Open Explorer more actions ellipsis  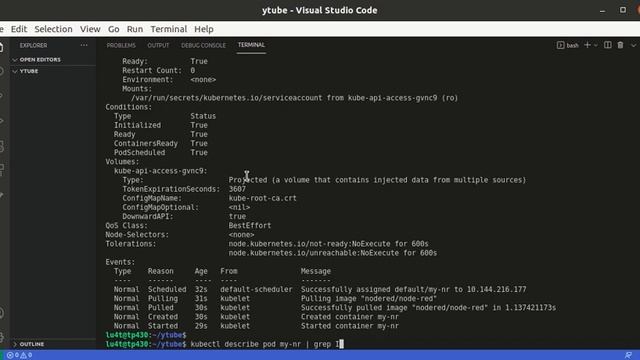point(84,45)
